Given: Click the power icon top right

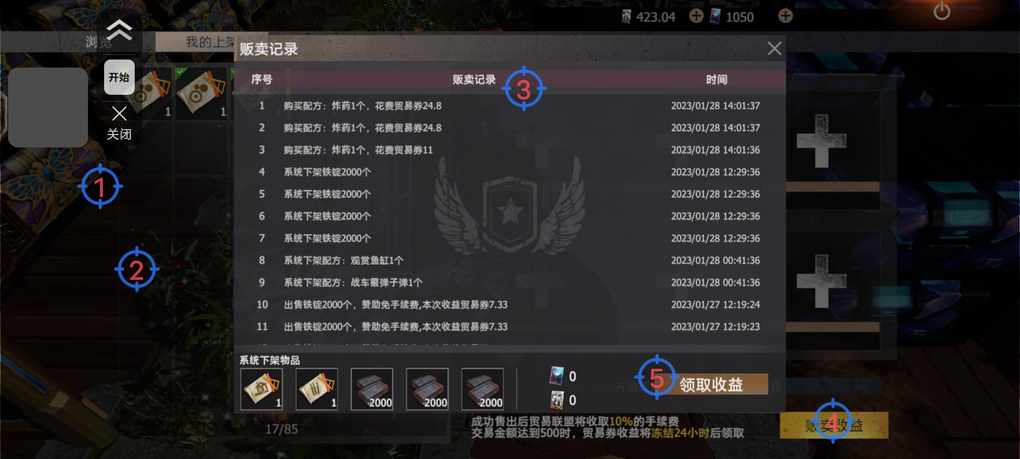Looking at the screenshot, I should click(x=942, y=11).
